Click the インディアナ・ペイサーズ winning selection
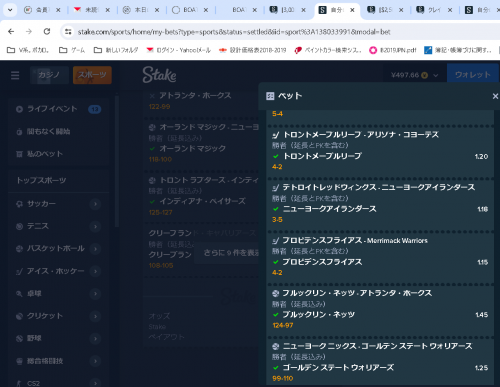 [202, 201]
